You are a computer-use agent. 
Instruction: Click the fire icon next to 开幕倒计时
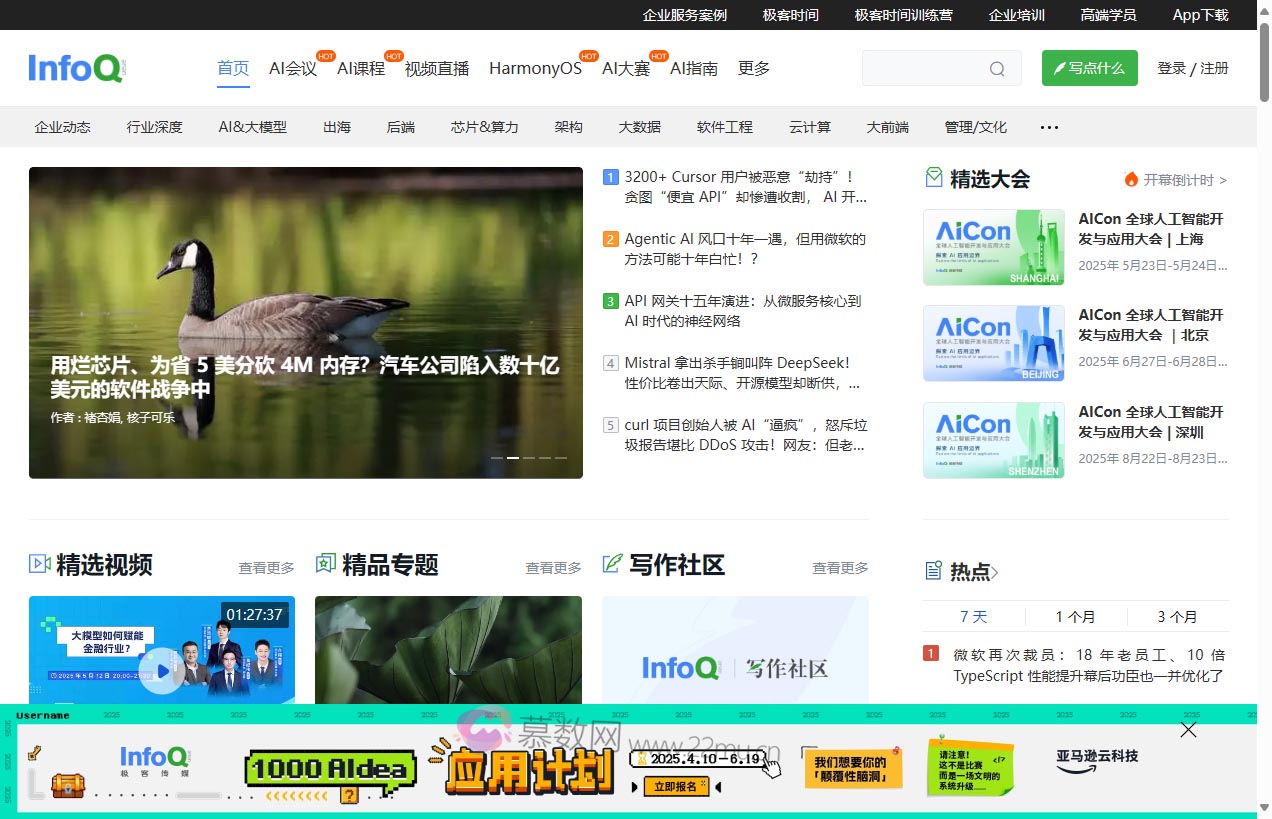(x=1131, y=180)
